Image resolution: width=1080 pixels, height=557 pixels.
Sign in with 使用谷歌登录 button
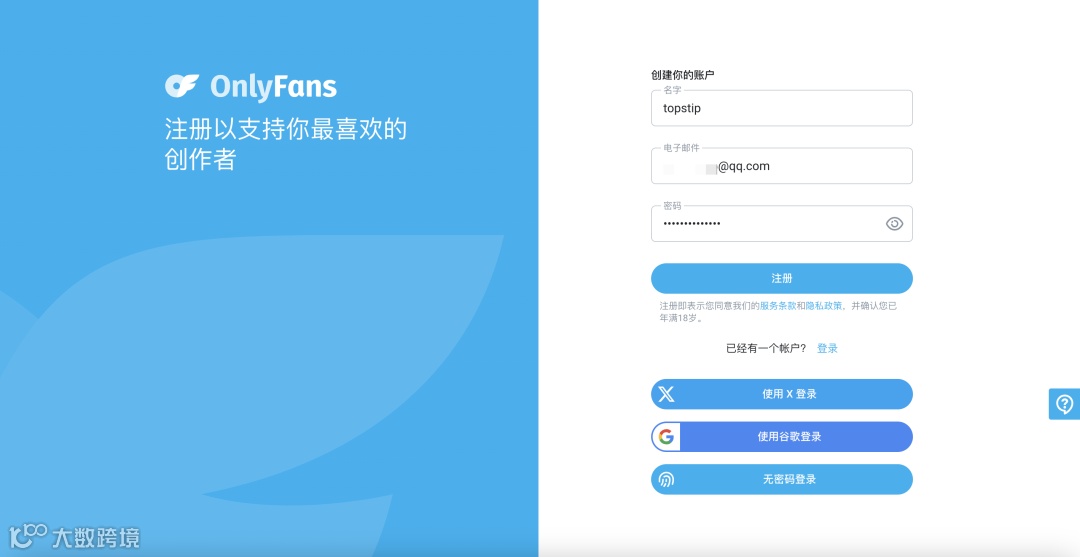[782, 437]
